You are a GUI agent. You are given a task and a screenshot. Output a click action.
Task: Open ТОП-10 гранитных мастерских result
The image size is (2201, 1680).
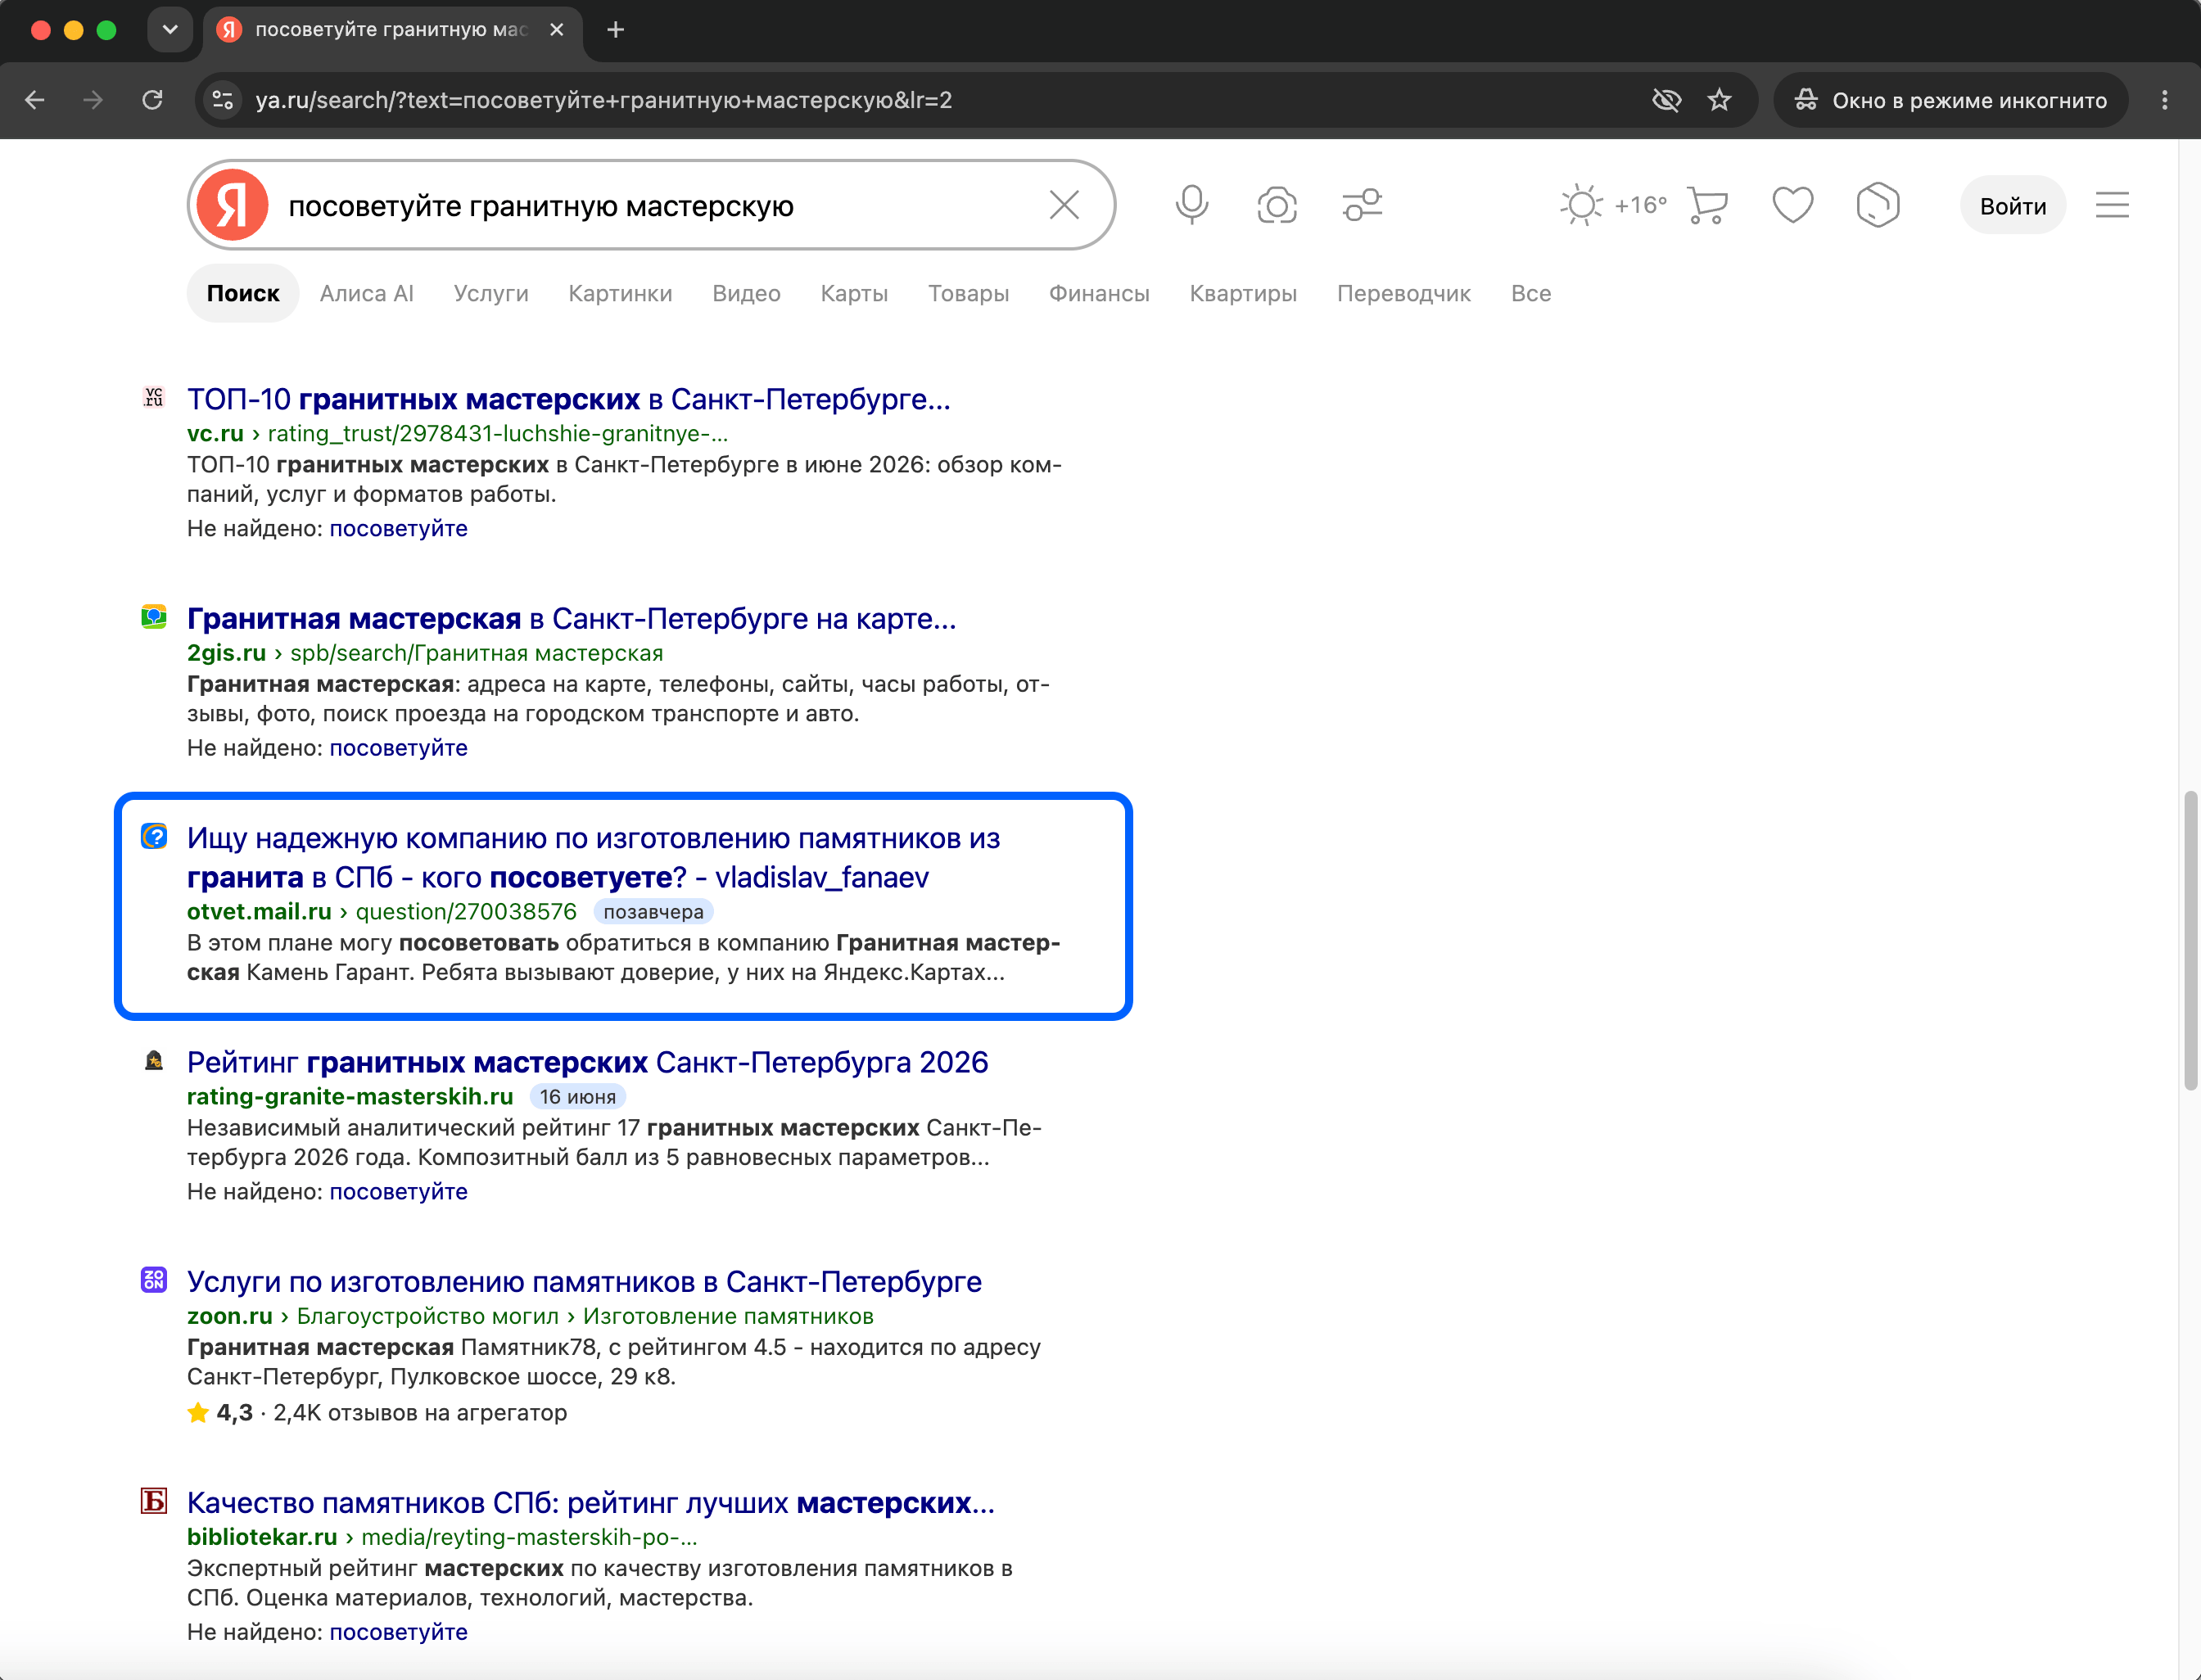click(568, 399)
